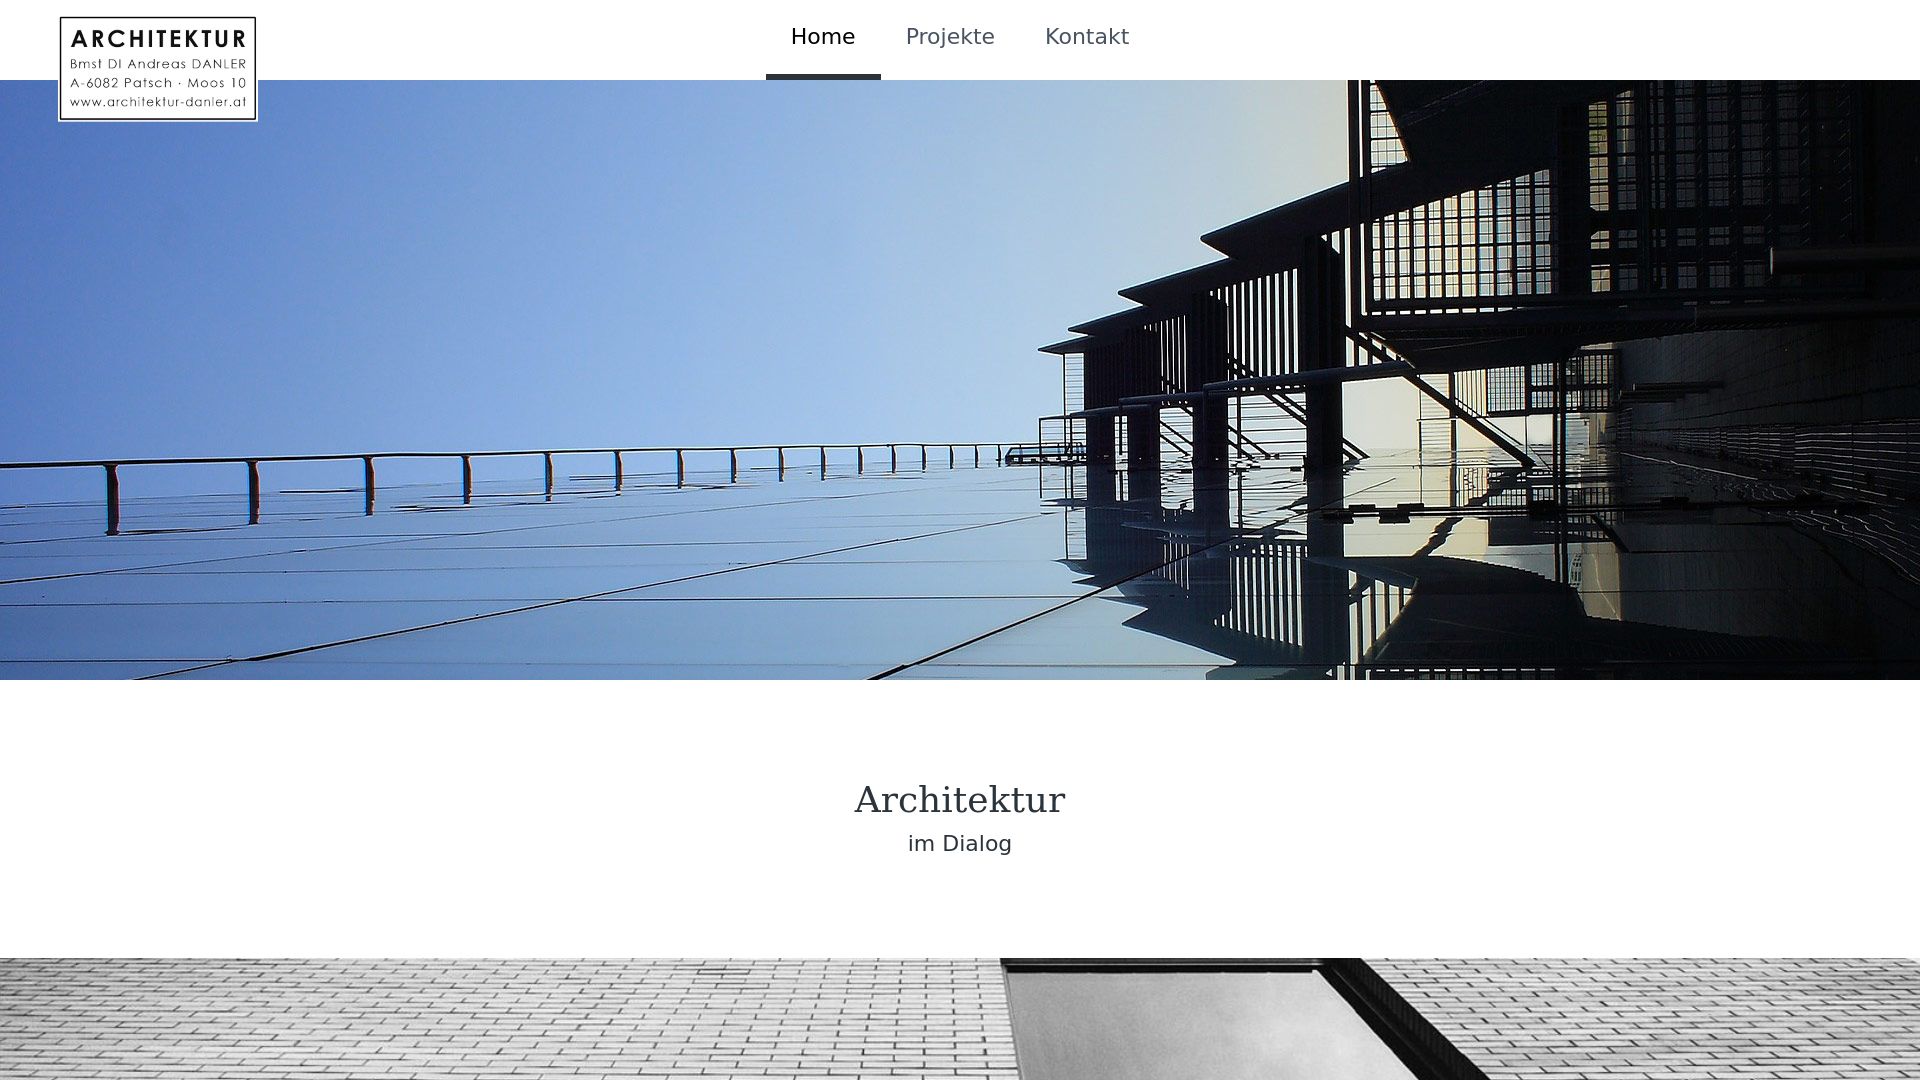1920x1080 pixels.
Task: Click the glass building hero photo
Action: [x=960, y=380]
